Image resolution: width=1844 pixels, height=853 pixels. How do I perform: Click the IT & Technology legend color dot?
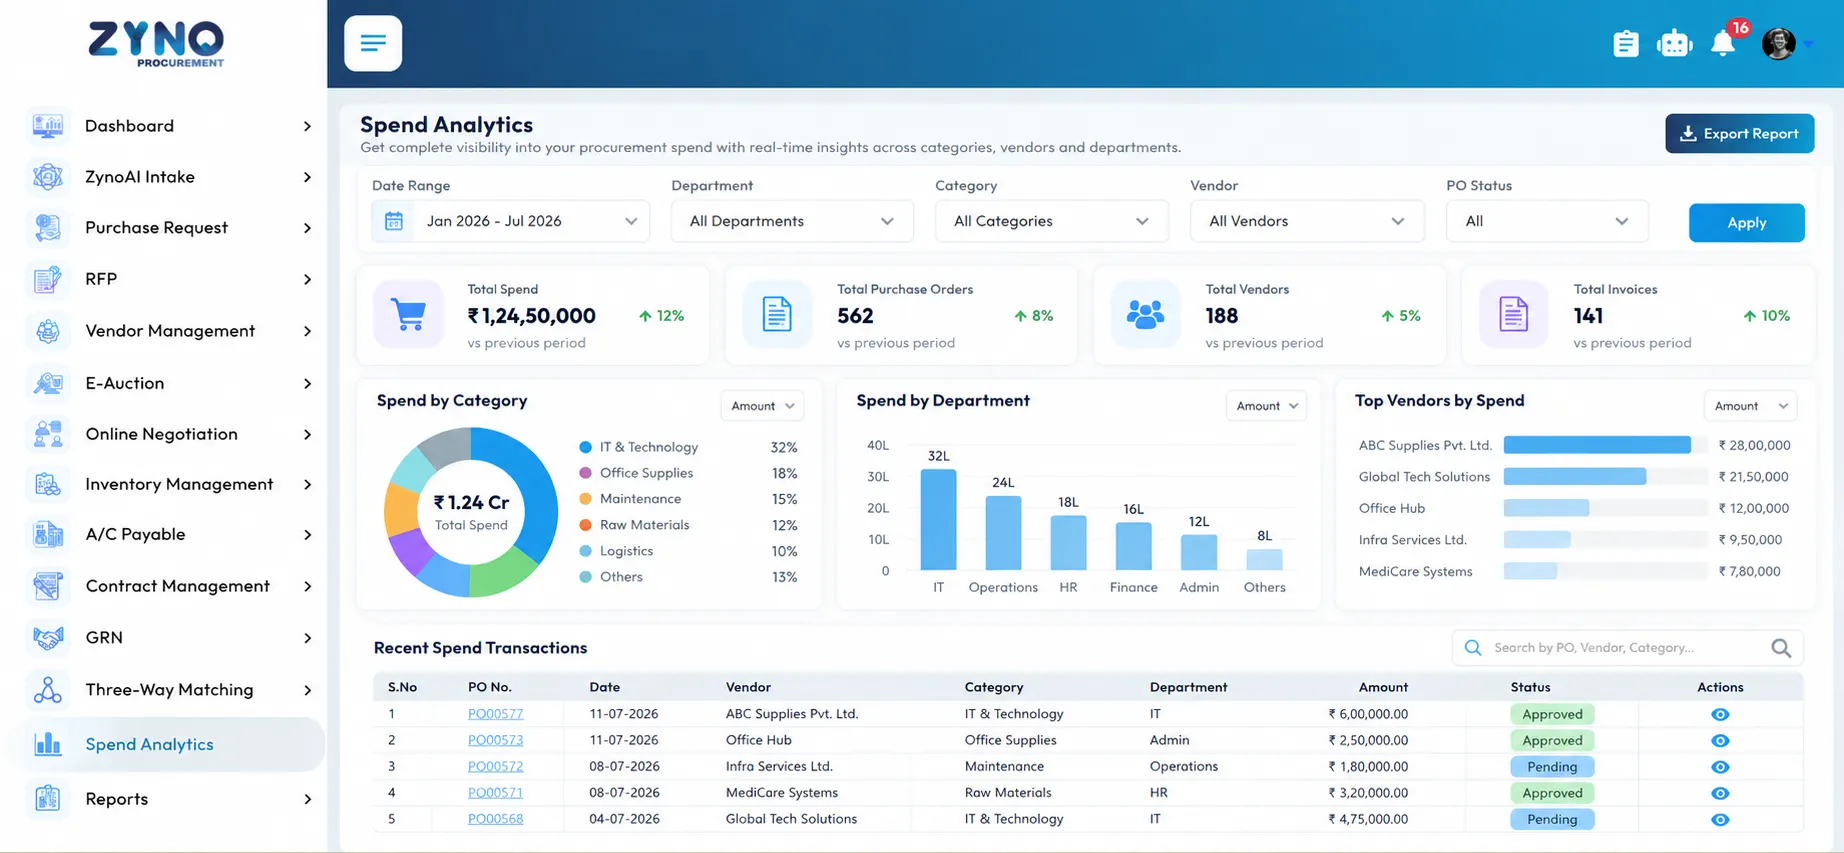[586, 447]
